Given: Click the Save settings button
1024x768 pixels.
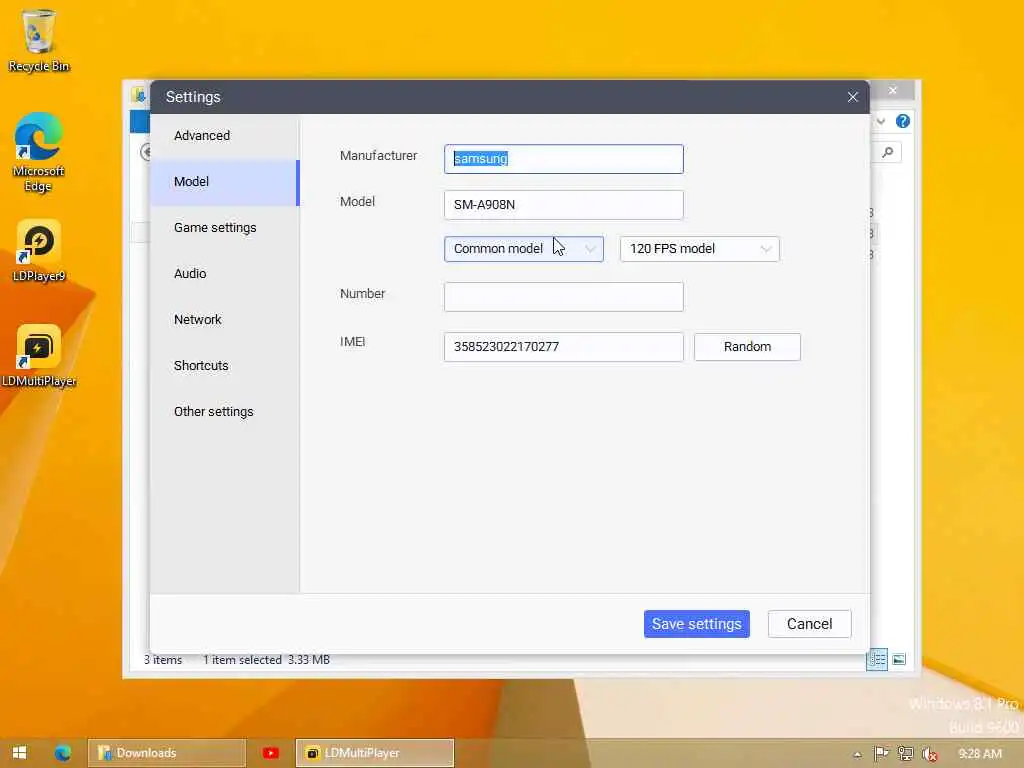Looking at the screenshot, I should 697,624.
